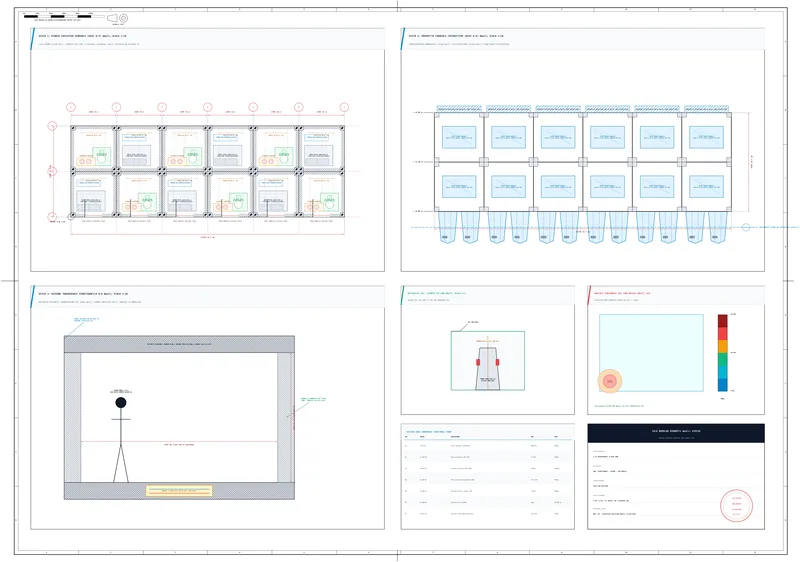Click the elevation view title header top right

tap(583, 39)
